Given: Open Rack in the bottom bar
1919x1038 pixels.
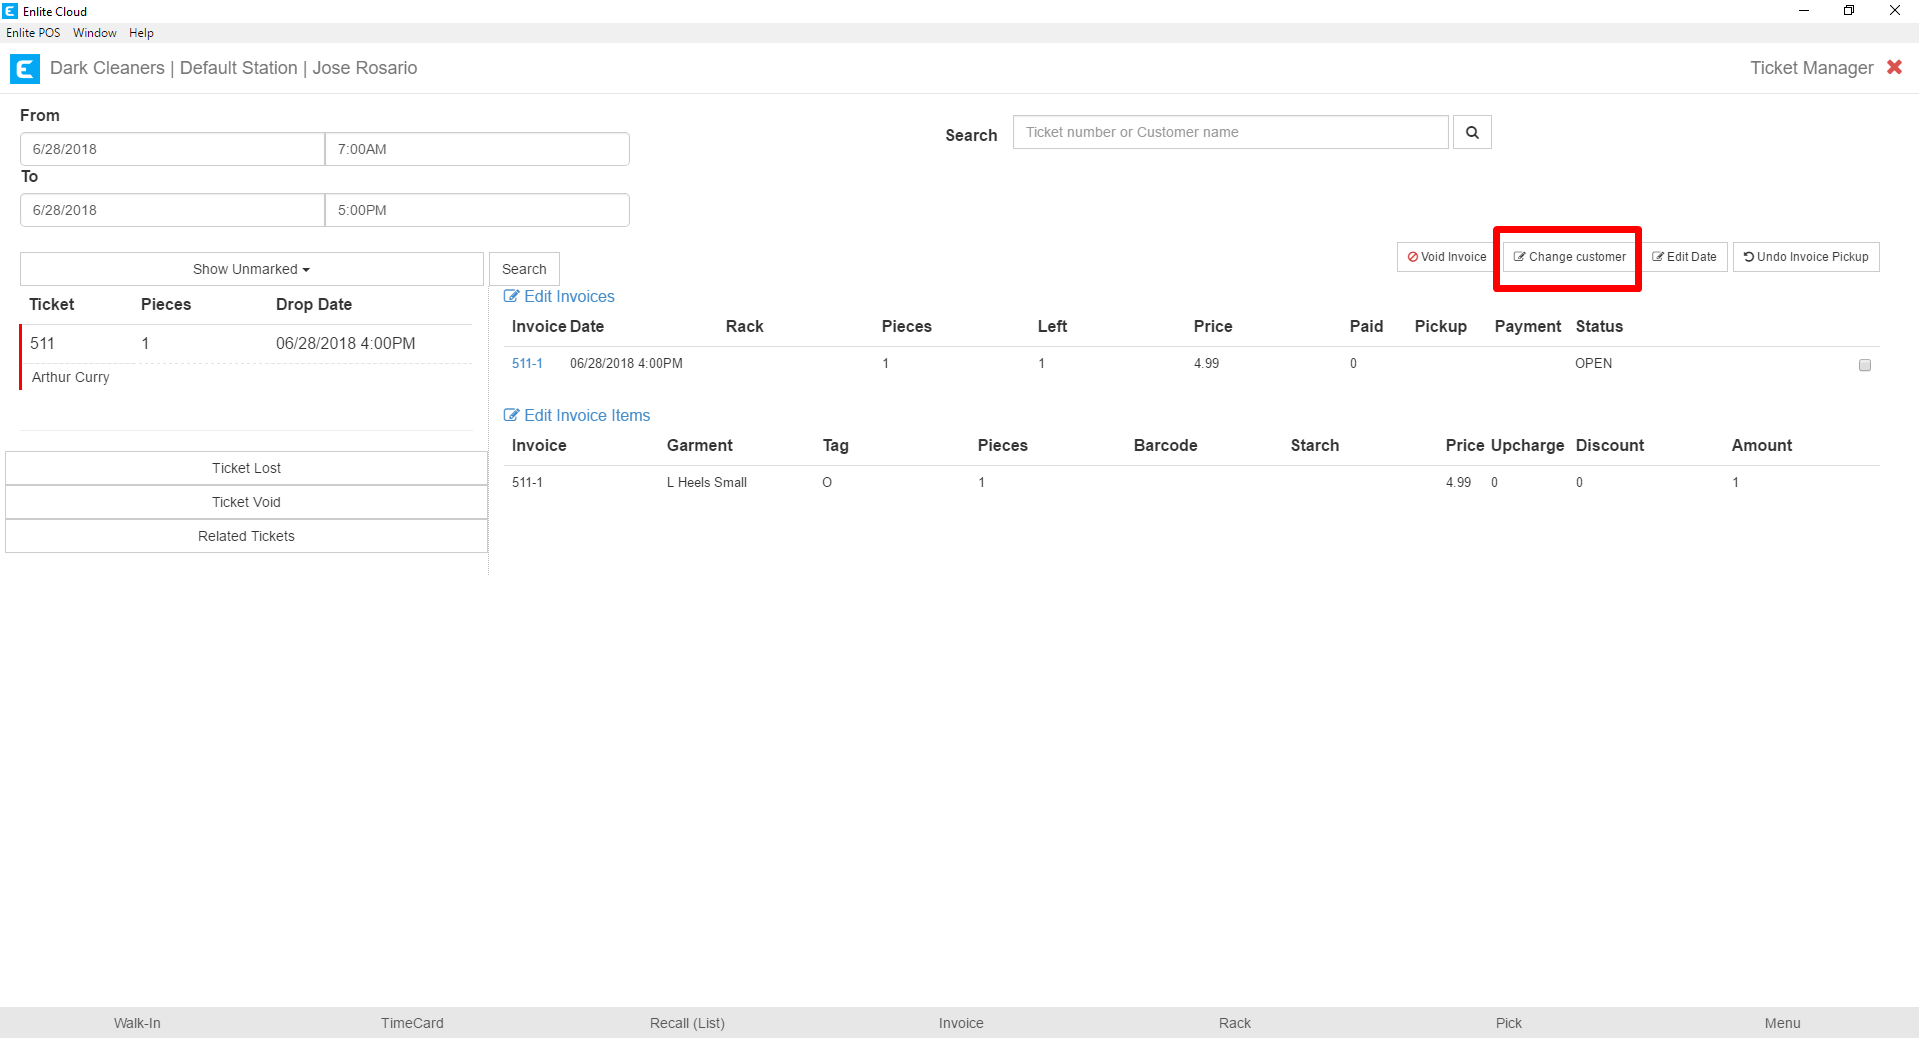Looking at the screenshot, I should tap(1235, 1023).
